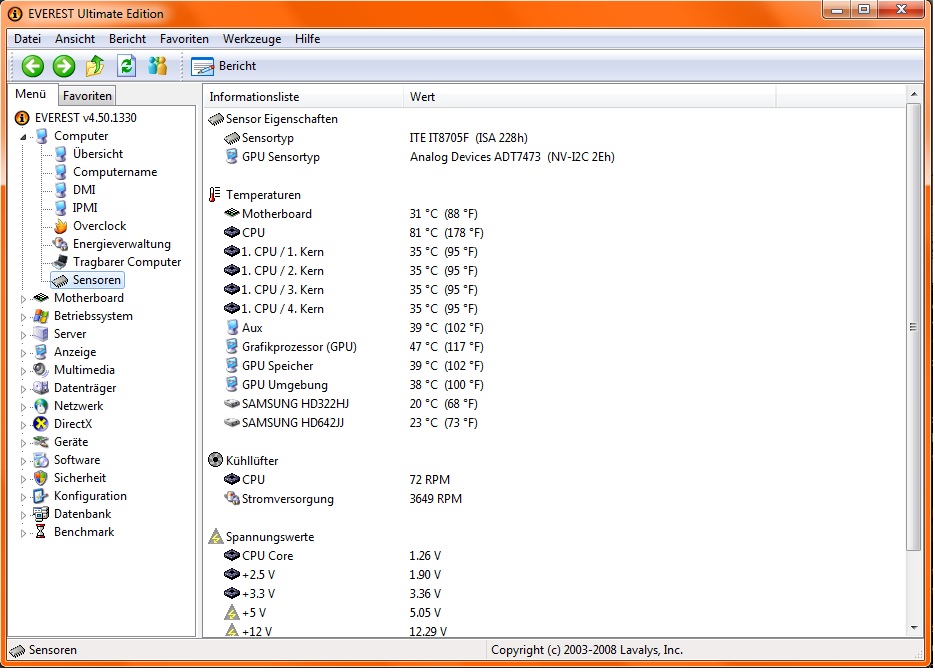Select the Grafikprozessor (GPU) temperature row
935x672 pixels.
tap(355, 346)
